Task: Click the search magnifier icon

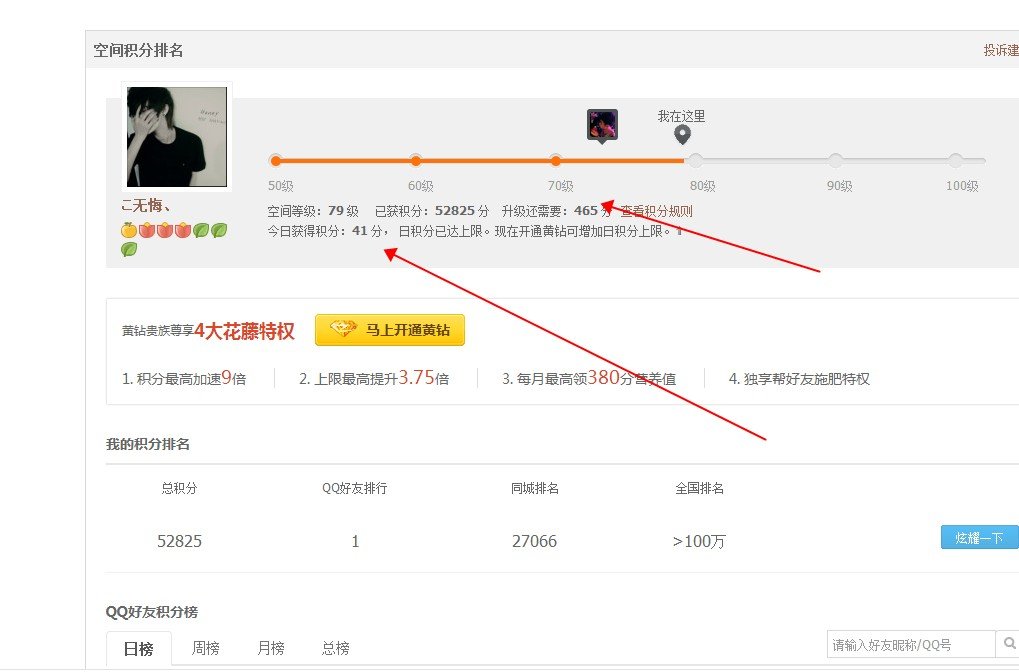Action: coord(1008,644)
